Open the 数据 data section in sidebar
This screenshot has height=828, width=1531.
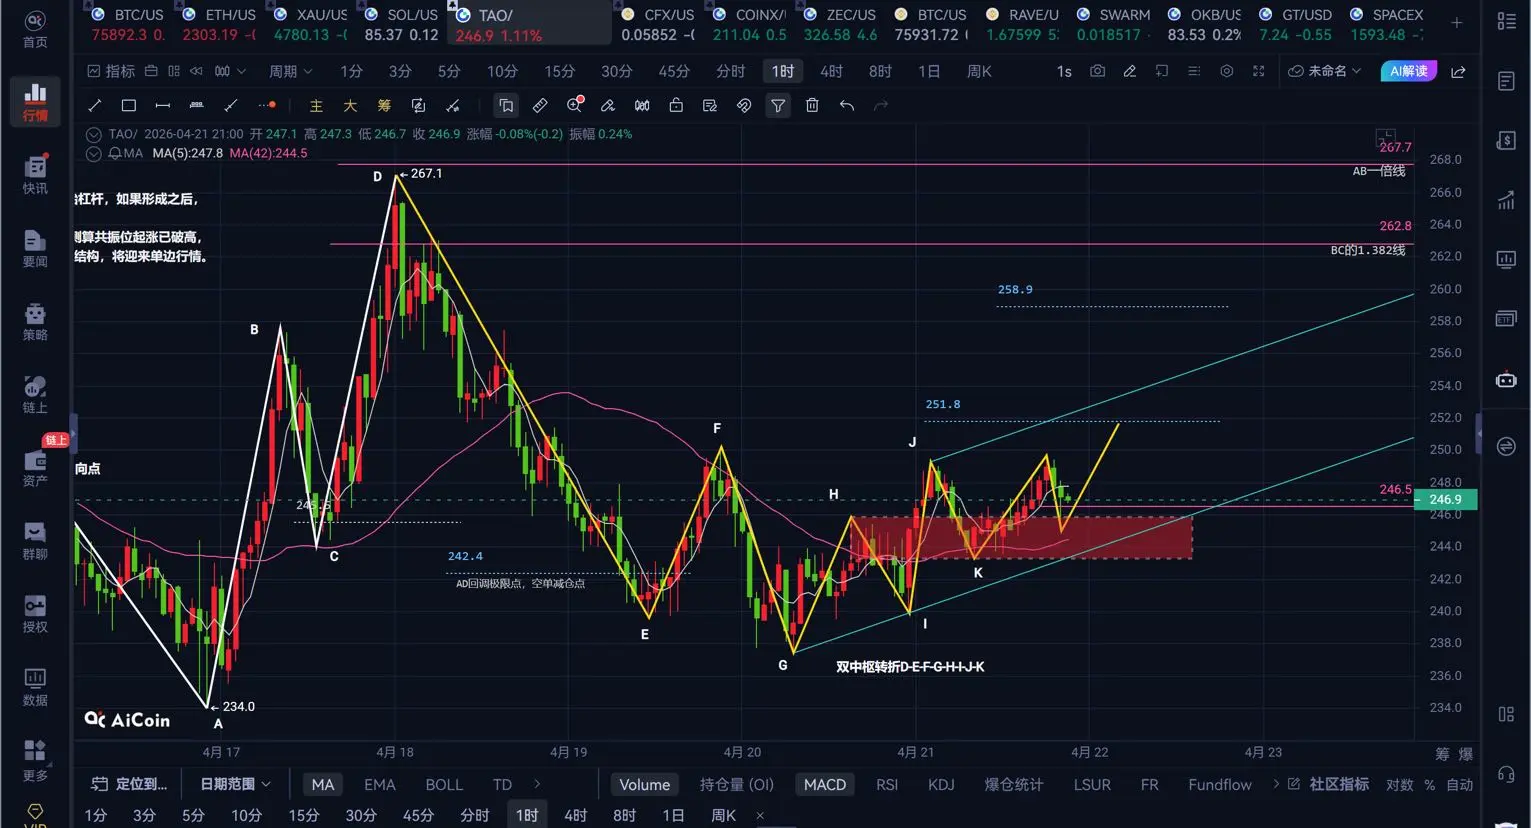pyautogui.click(x=35, y=687)
